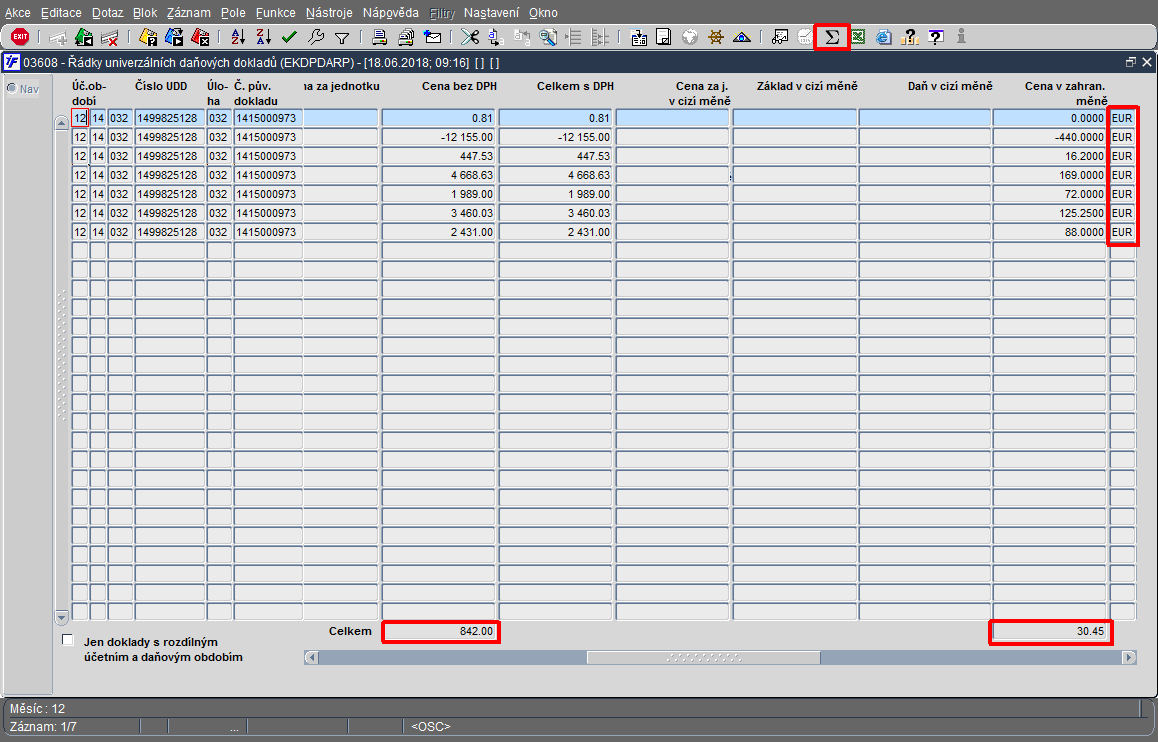
Task: Click the wrench tool icon
Action: point(316,37)
